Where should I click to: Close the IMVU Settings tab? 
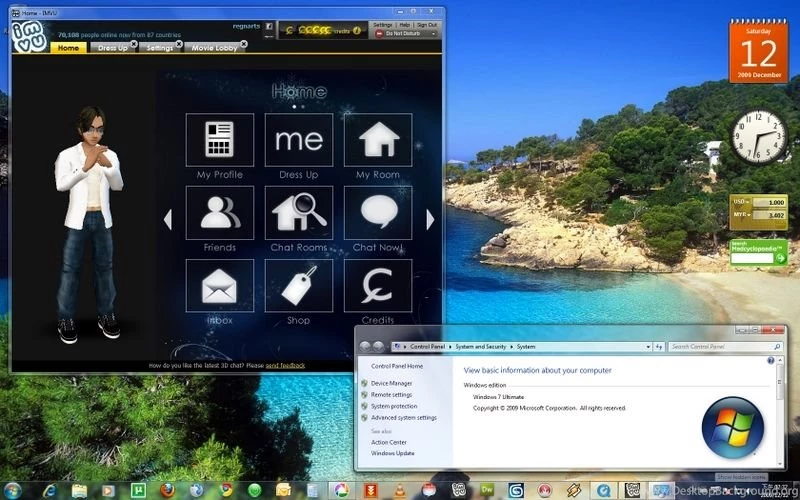point(179,44)
